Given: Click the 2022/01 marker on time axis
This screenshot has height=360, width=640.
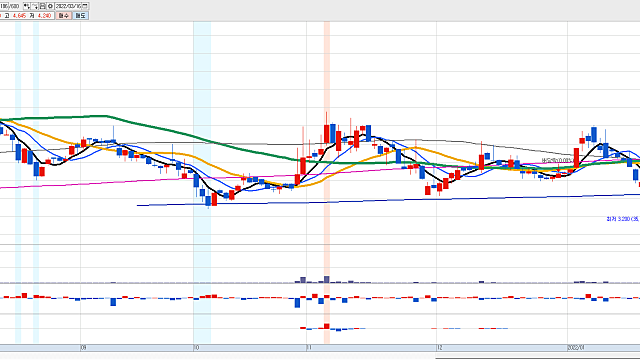Looking at the screenshot, I should click(x=576, y=348).
